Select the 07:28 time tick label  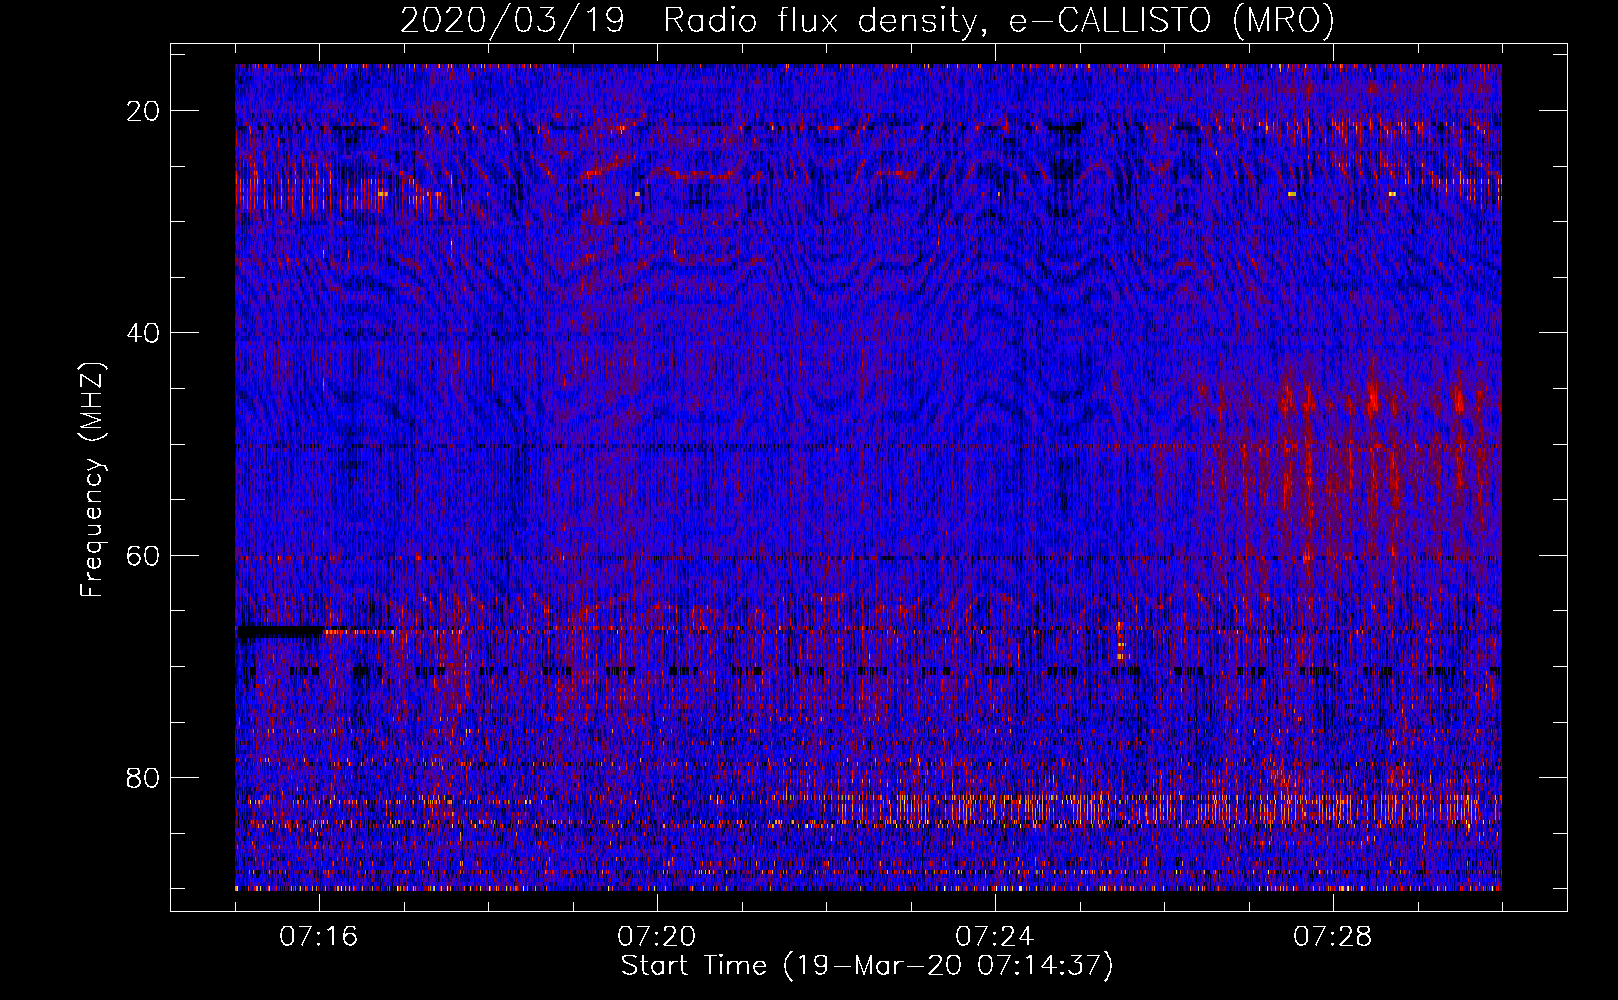[x=1333, y=937]
